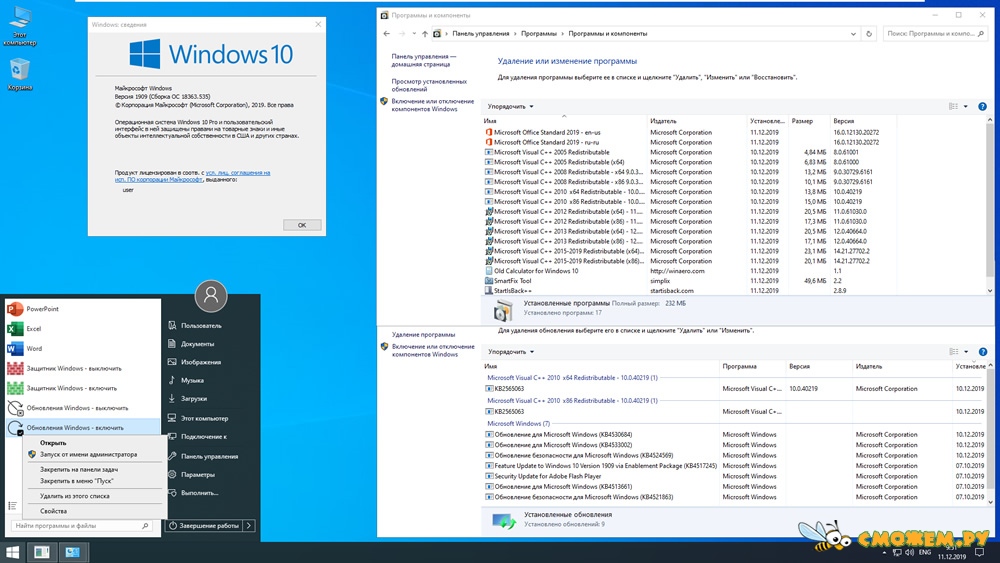Expand address bar history dropdown

tap(853, 34)
